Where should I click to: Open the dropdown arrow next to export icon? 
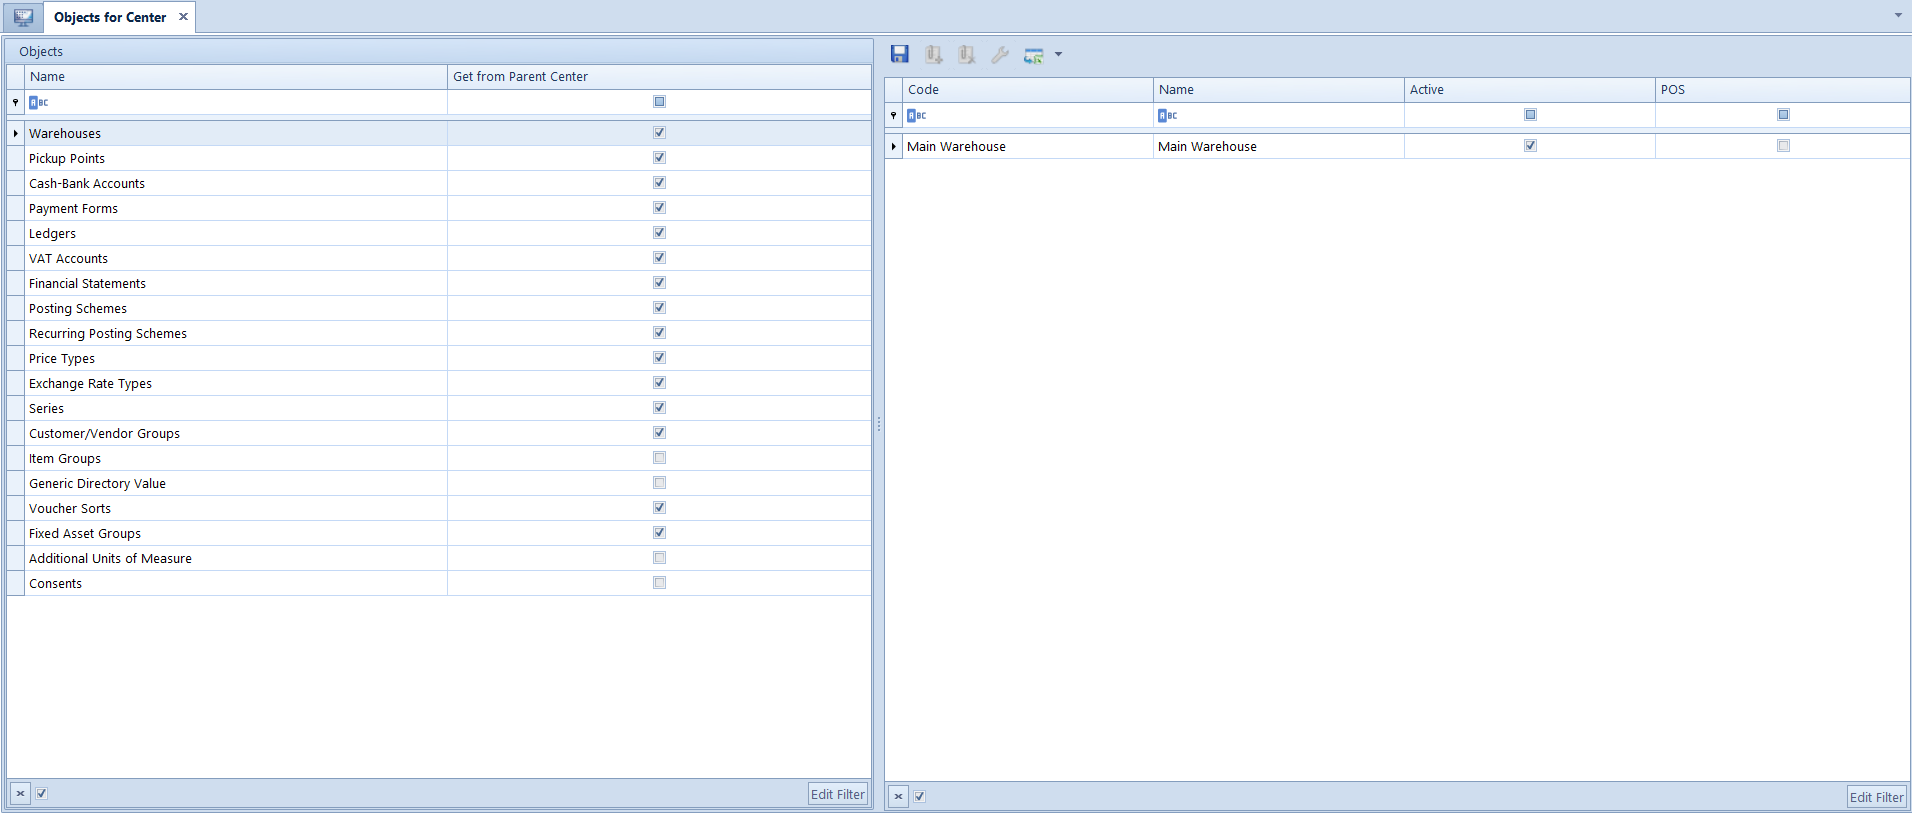1058,55
